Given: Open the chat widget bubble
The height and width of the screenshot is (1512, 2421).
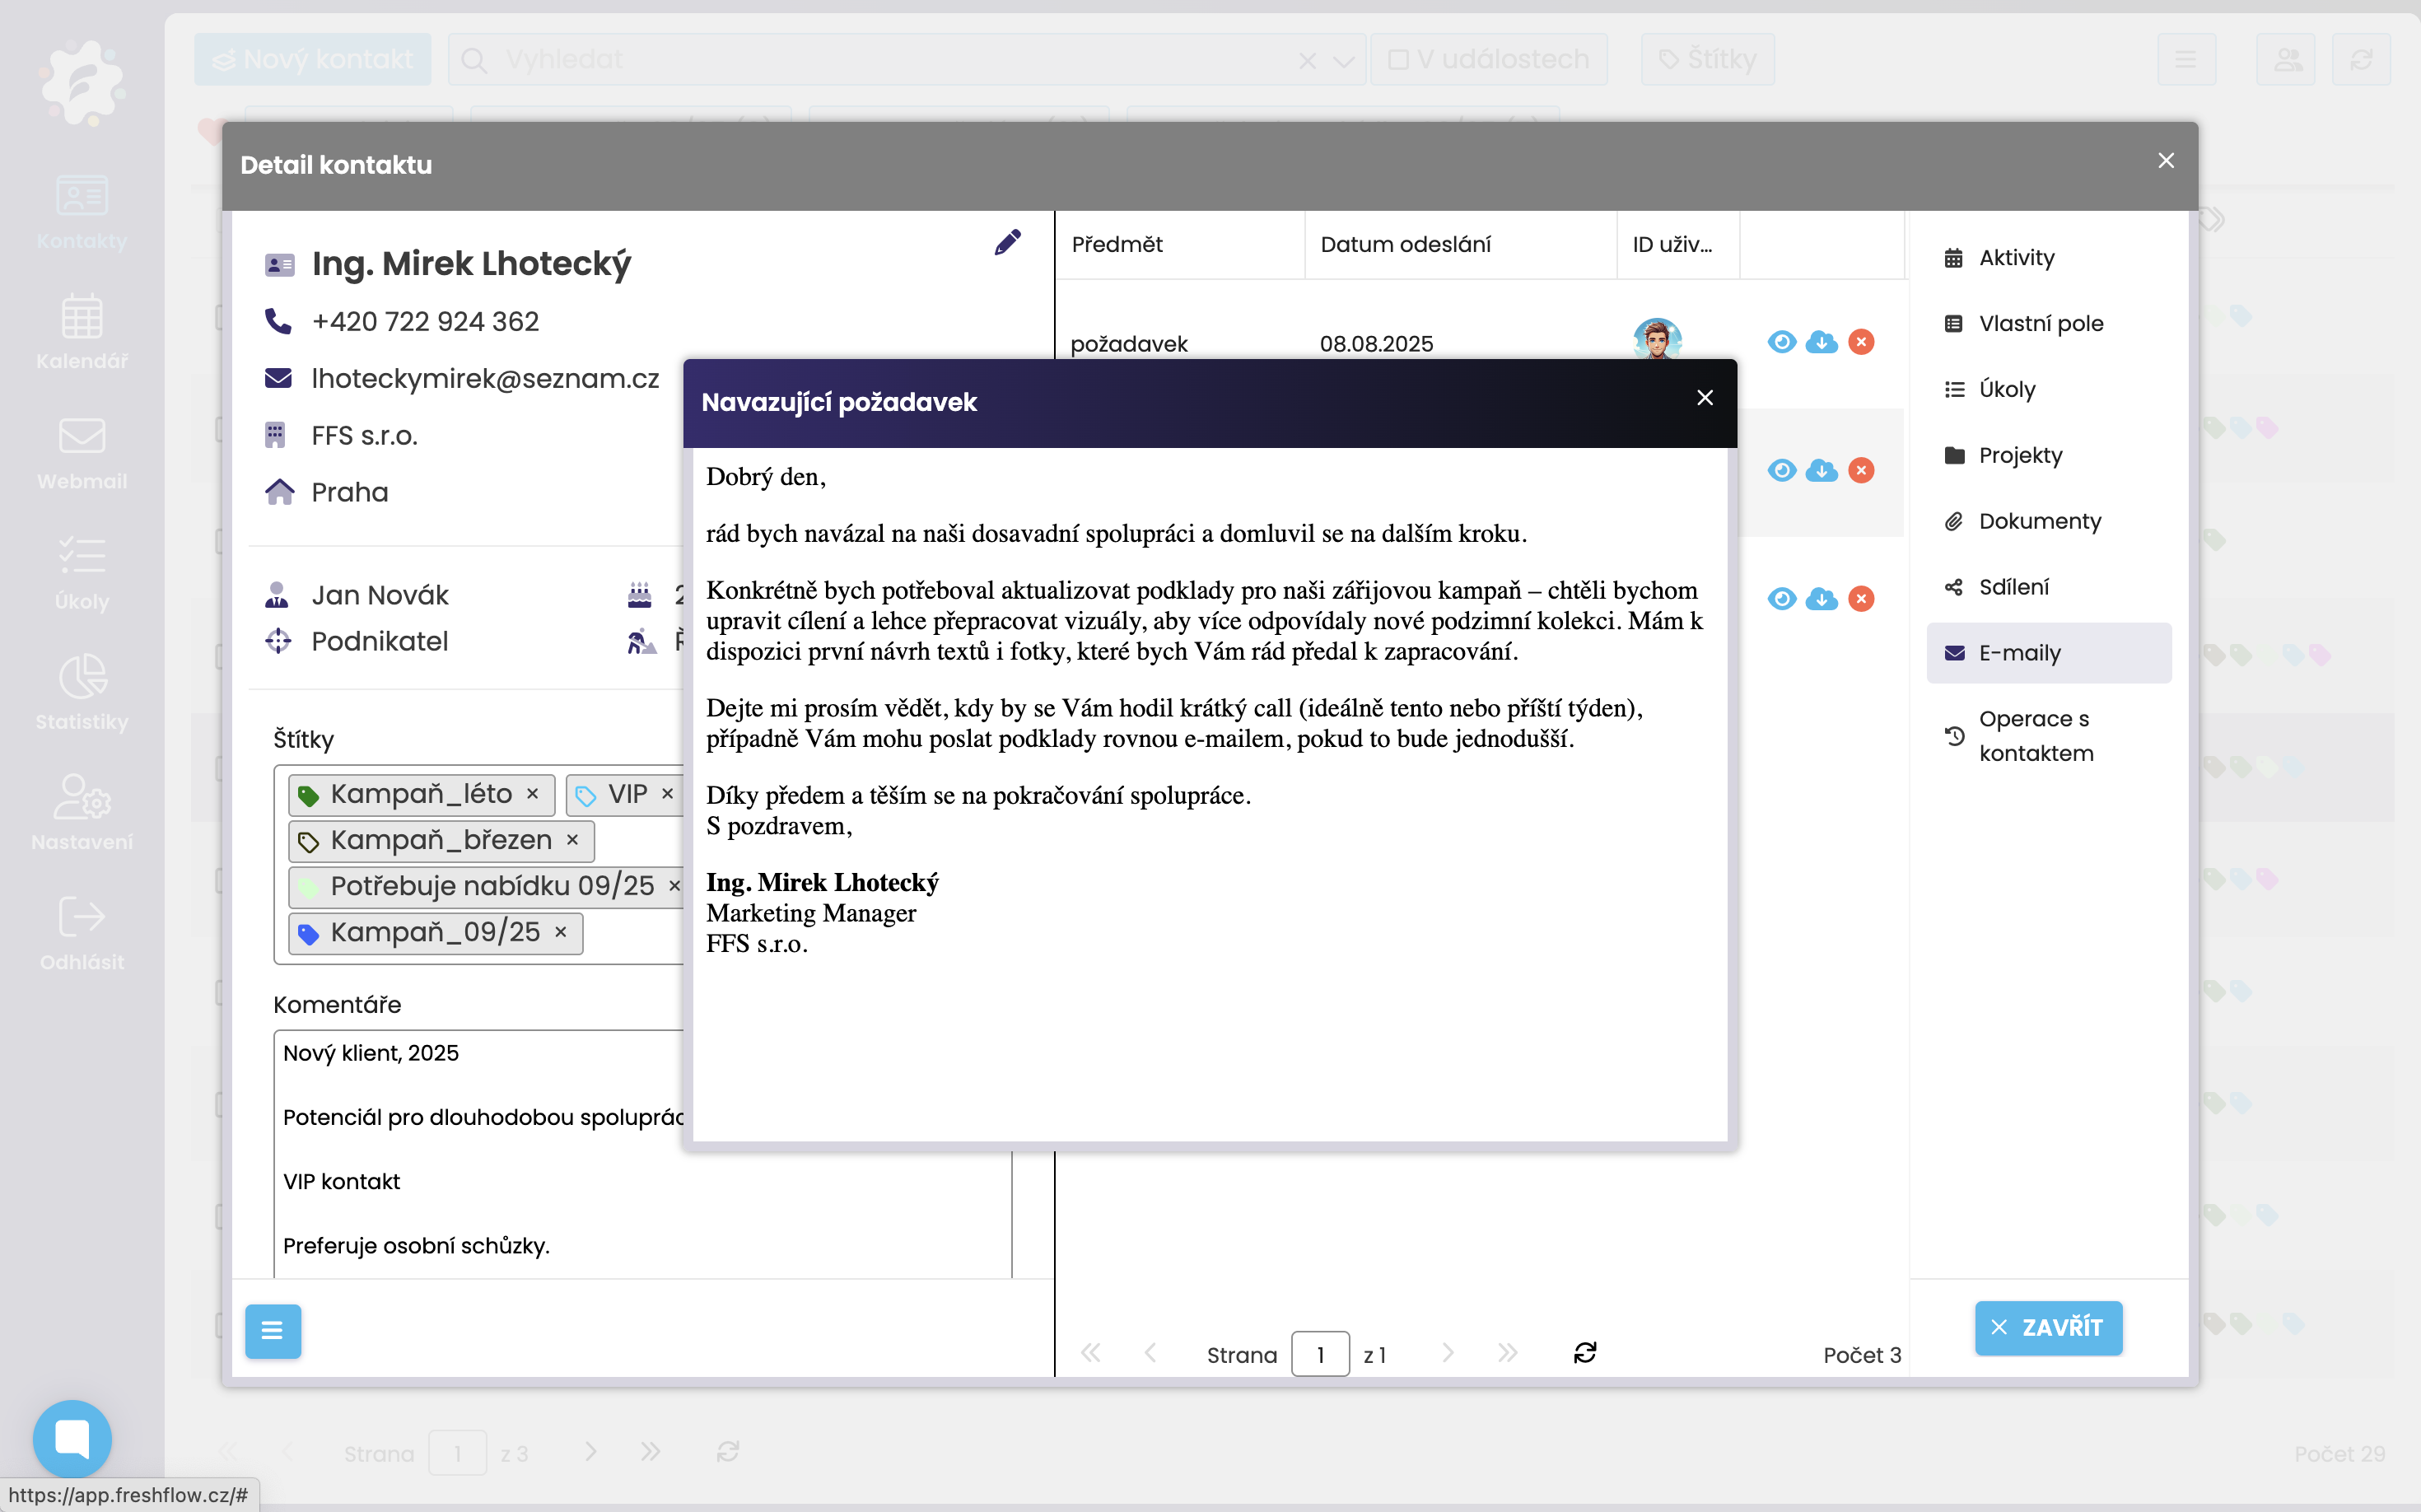Looking at the screenshot, I should point(72,1437).
